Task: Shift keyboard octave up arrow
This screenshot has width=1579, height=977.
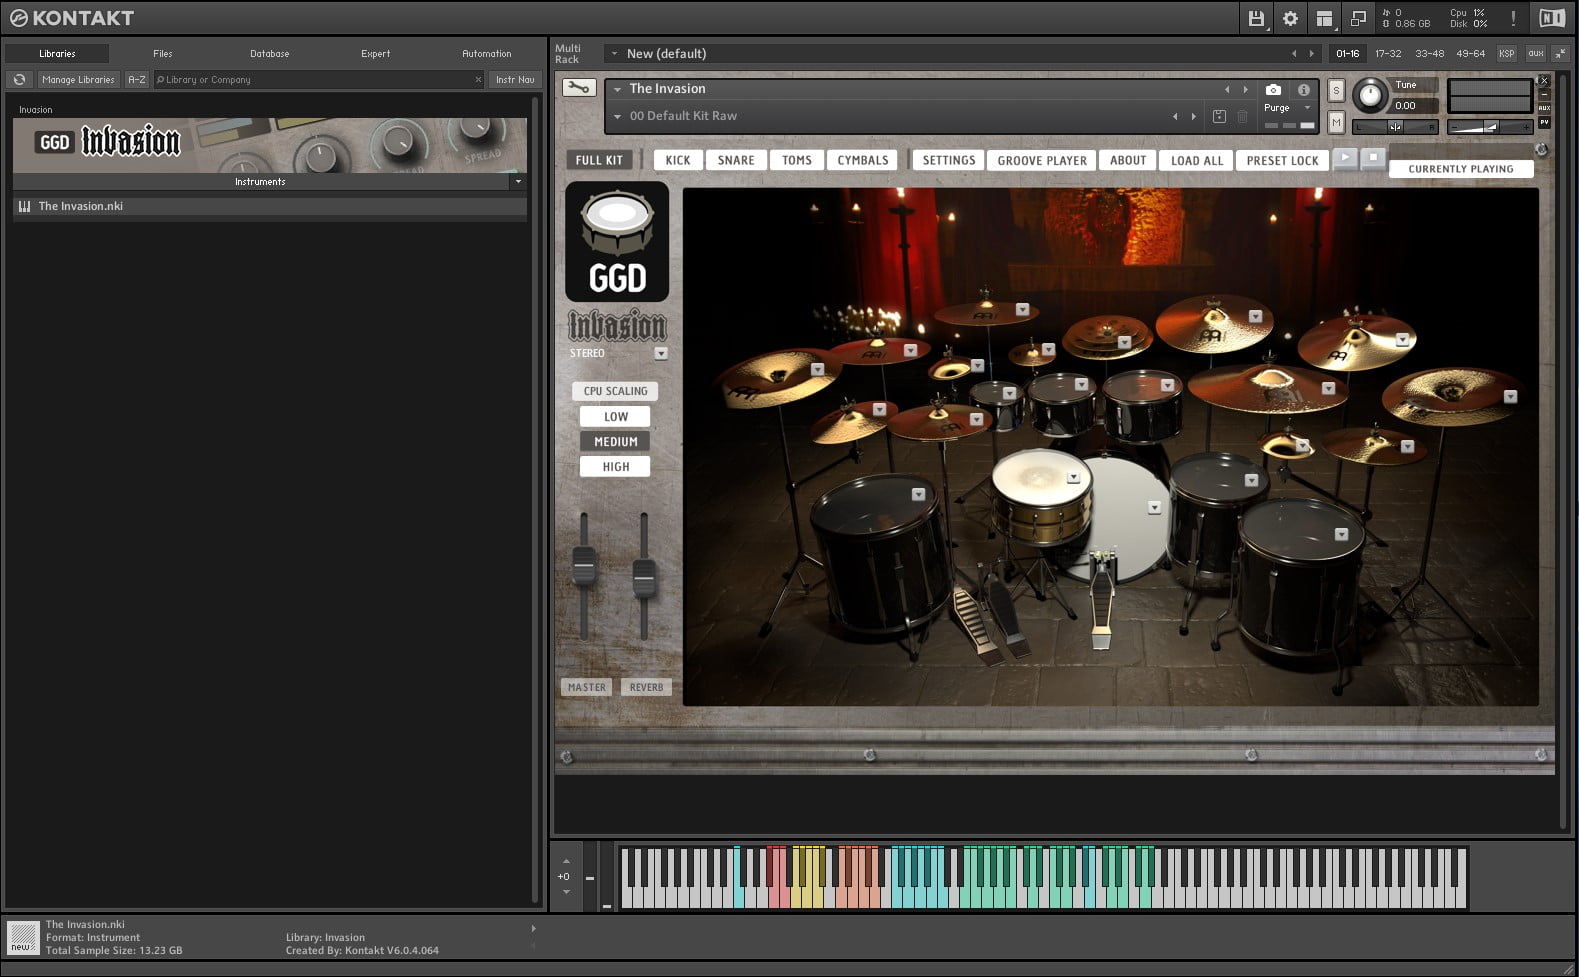Action: (566, 861)
